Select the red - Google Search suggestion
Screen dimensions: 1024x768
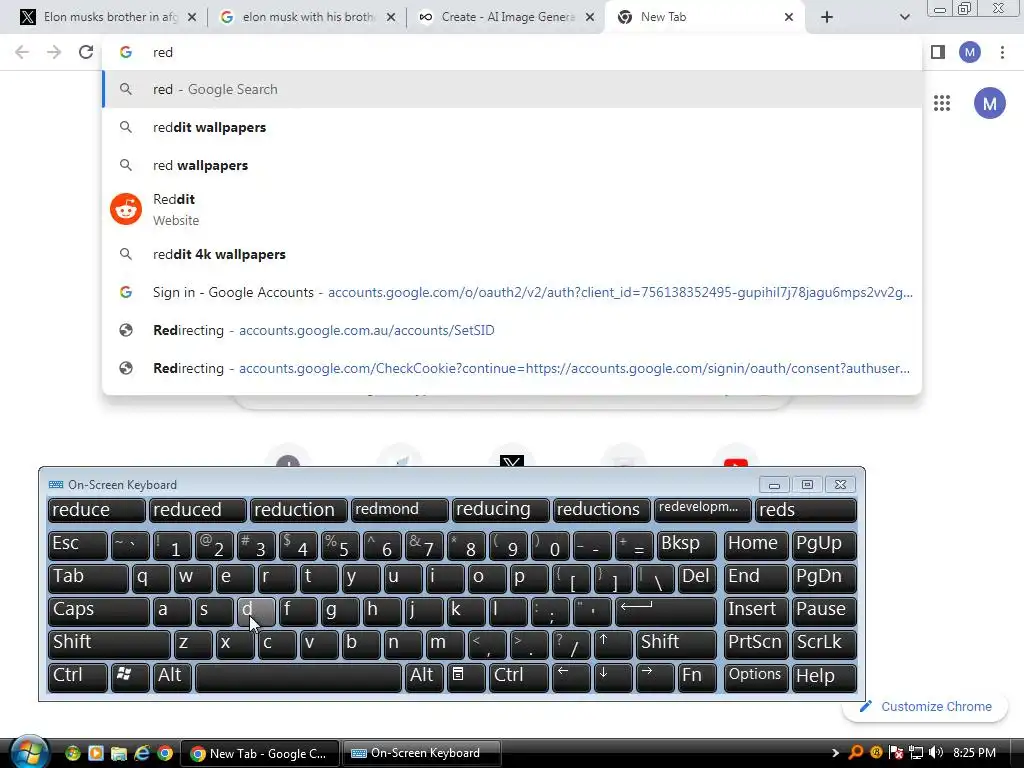coord(512,89)
